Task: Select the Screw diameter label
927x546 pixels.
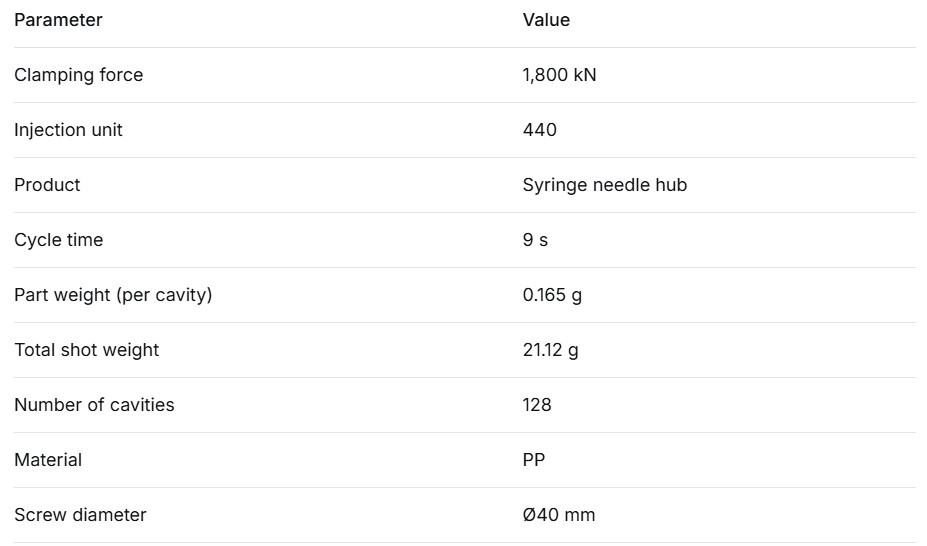Action: [80, 515]
